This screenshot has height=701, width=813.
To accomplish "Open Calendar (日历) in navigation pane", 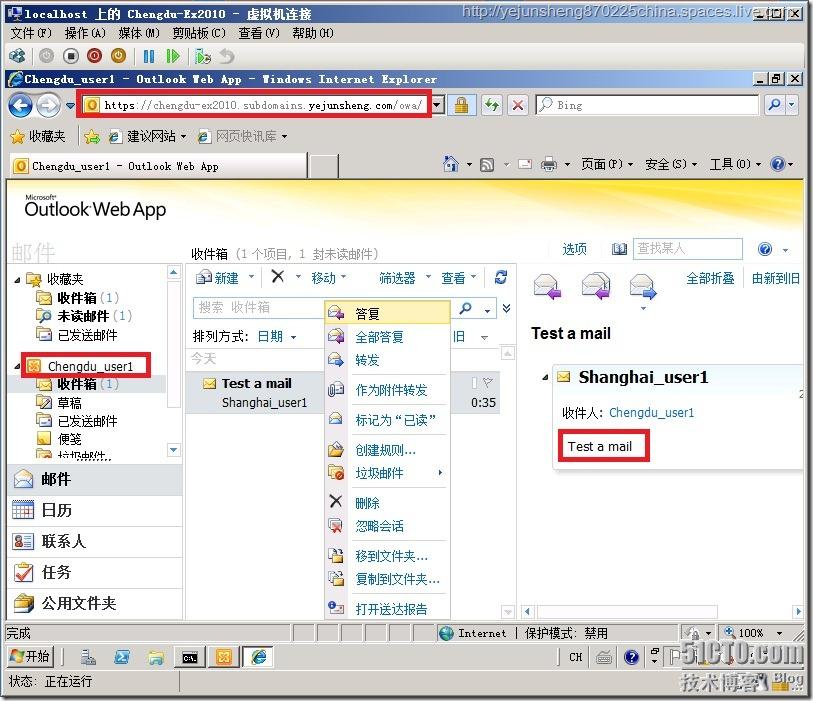I will pyautogui.click(x=95, y=510).
